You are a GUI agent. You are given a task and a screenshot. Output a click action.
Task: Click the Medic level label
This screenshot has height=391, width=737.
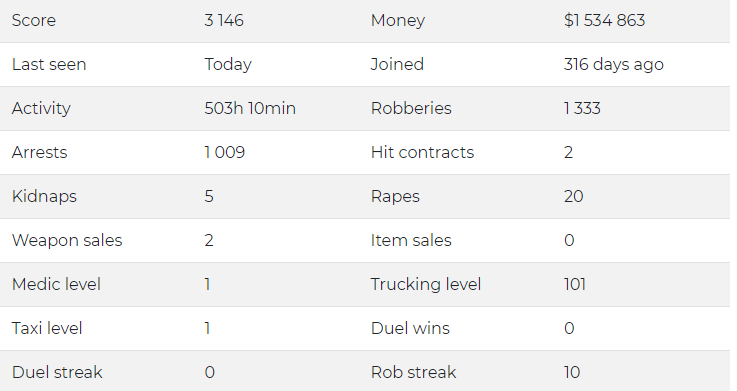tap(56, 284)
